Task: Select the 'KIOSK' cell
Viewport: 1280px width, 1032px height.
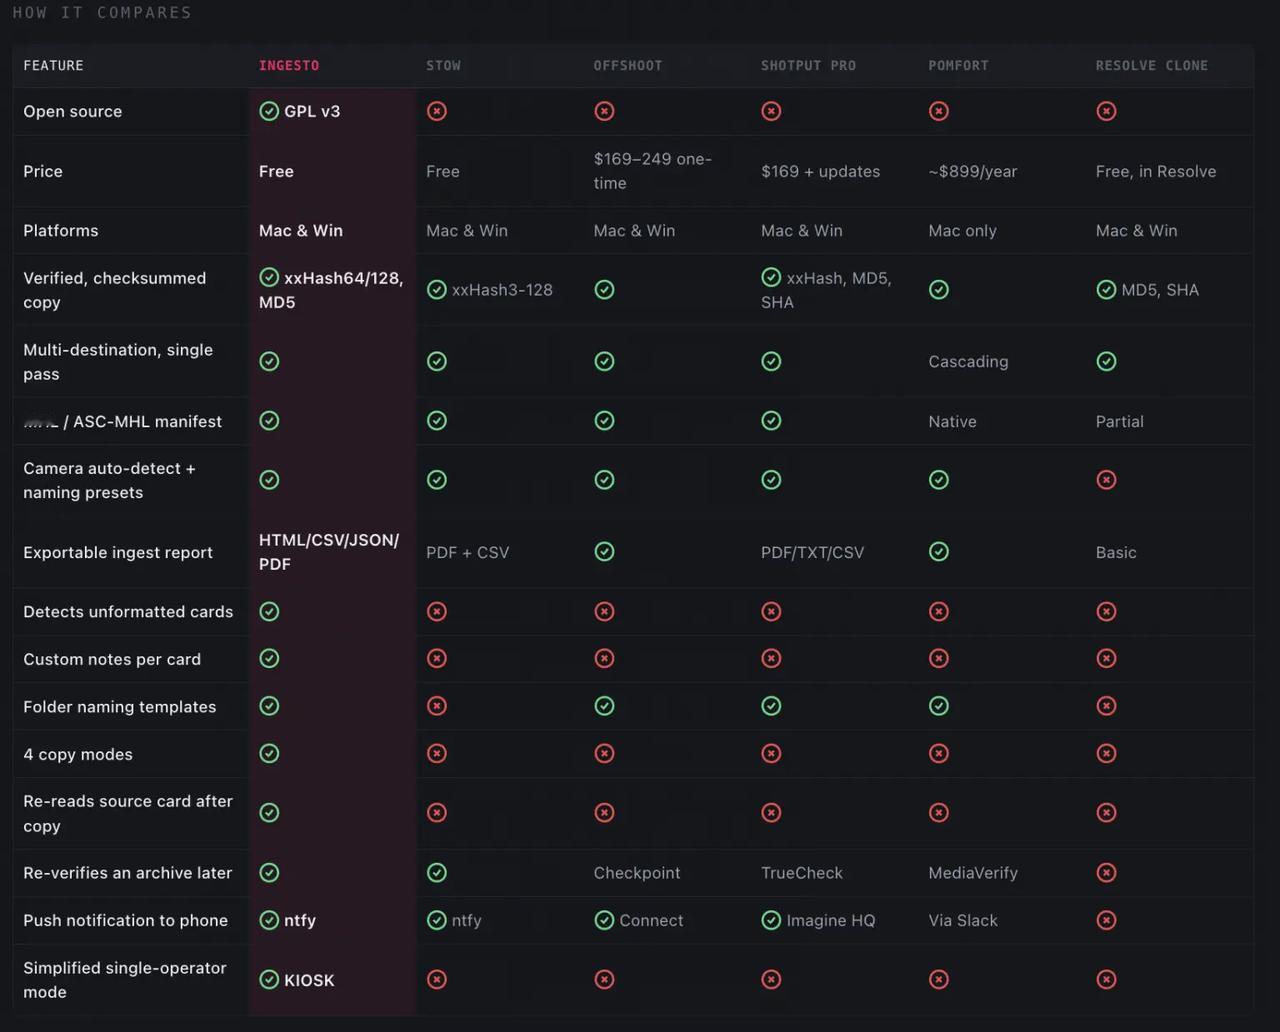Action: [297, 980]
